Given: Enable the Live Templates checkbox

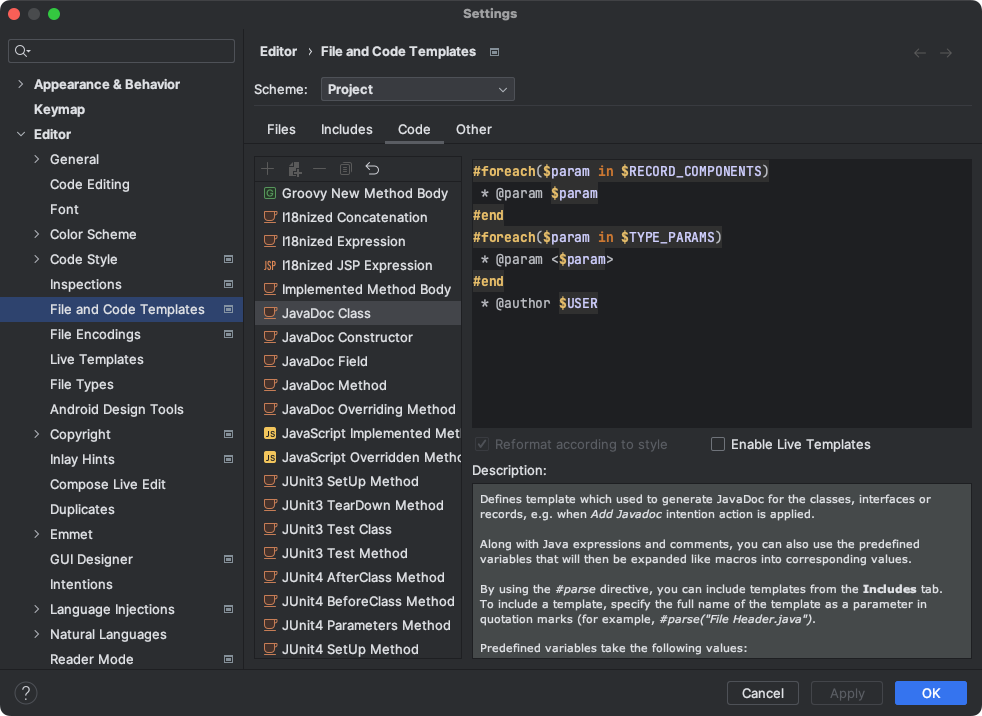Looking at the screenshot, I should pyautogui.click(x=718, y=444).
